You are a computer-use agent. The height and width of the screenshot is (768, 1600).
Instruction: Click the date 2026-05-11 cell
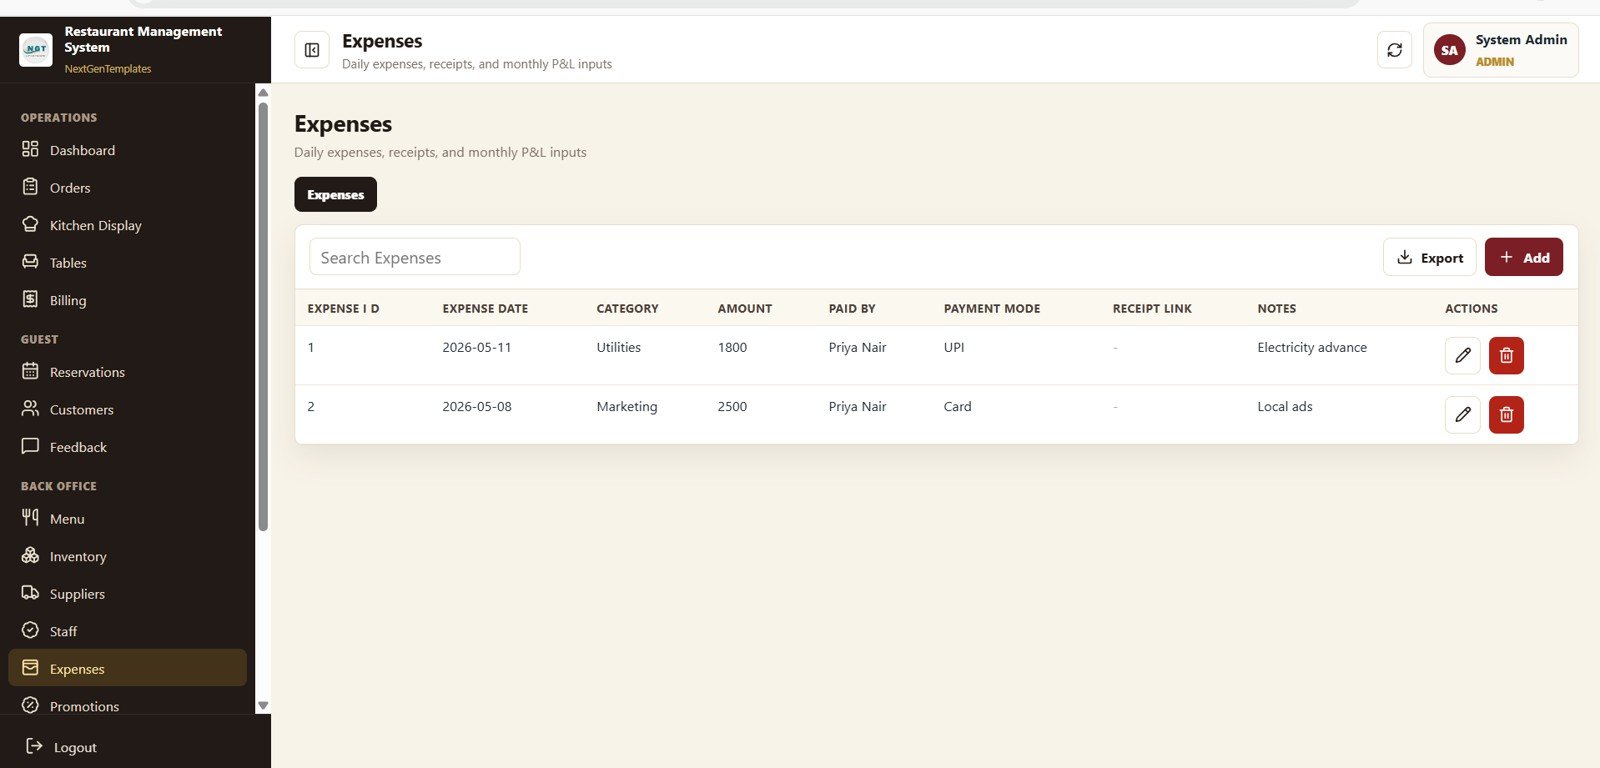point(476,347)
